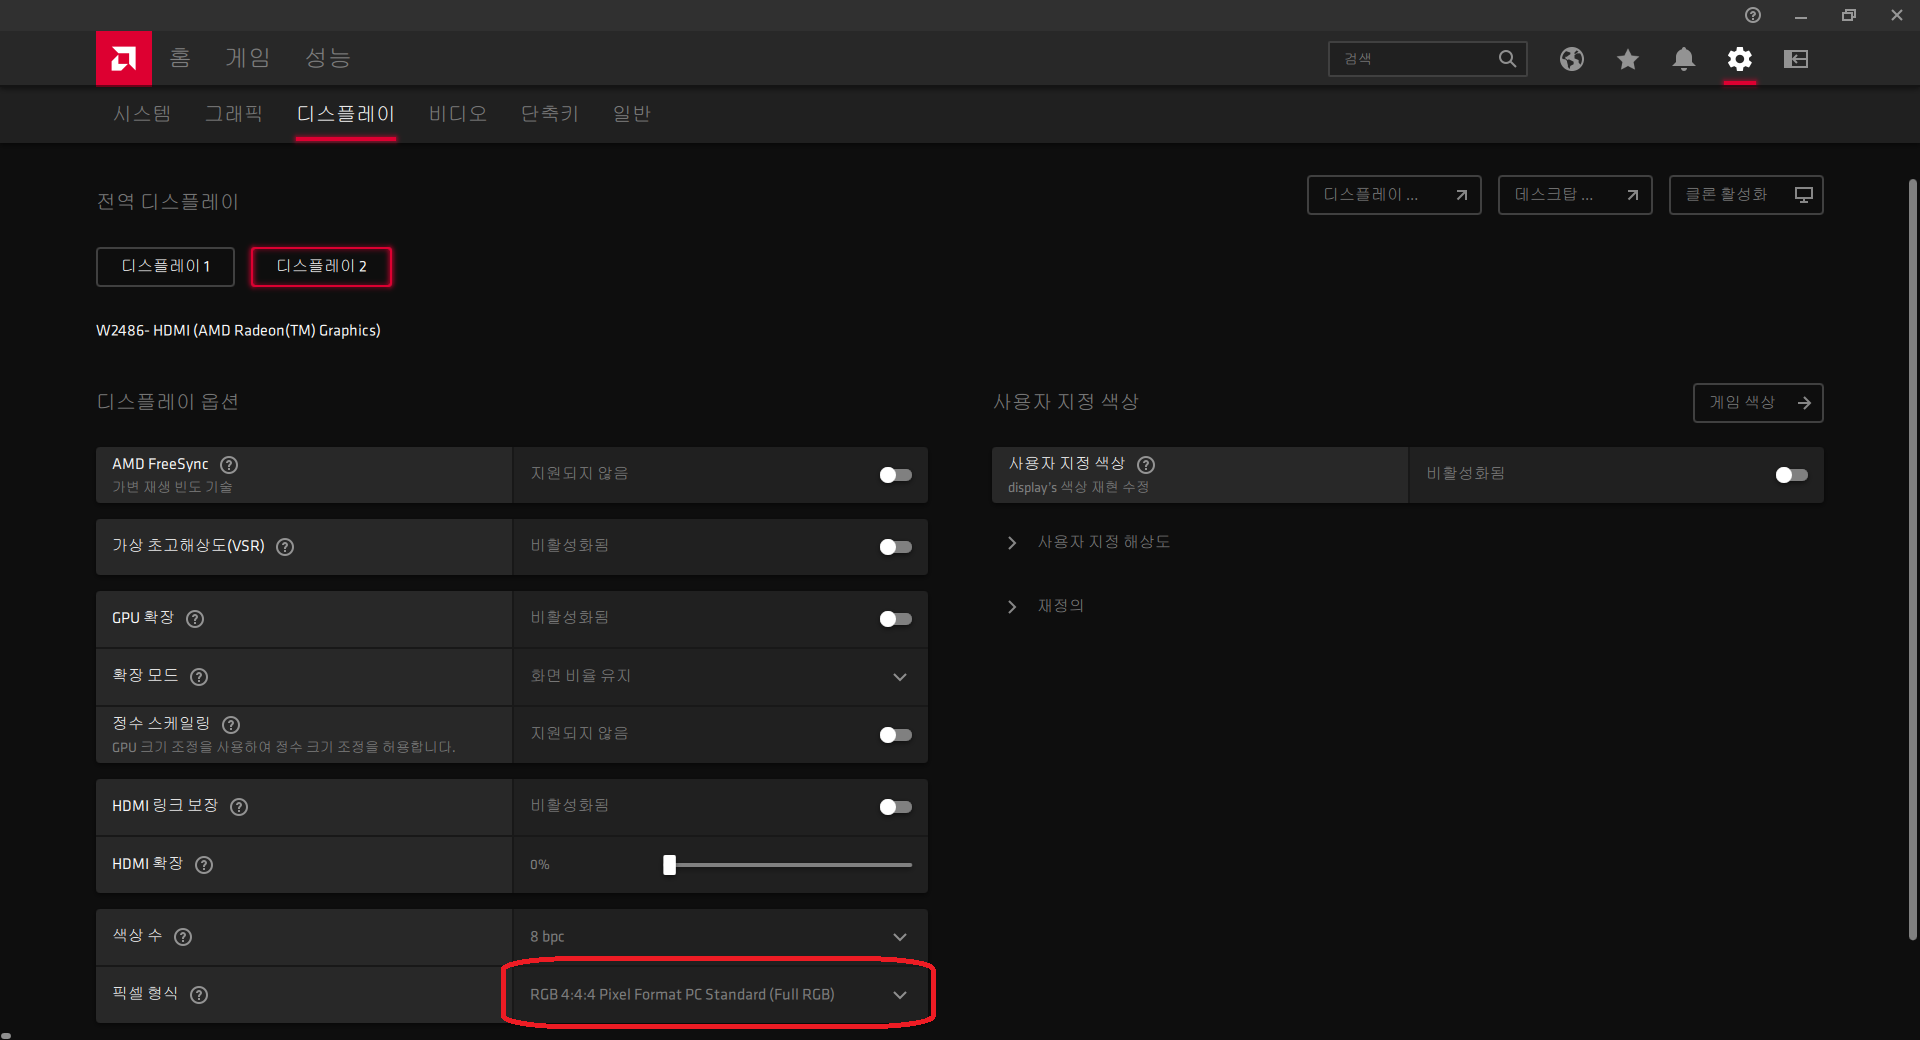1920x1040 pixels.
Task: Switch to 단축키 settings tab
Action: [550, 114]
